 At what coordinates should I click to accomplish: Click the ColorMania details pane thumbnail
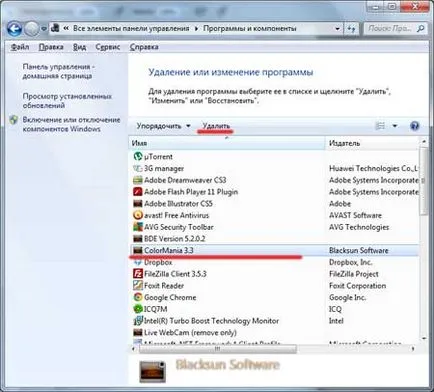pos(152,371)
